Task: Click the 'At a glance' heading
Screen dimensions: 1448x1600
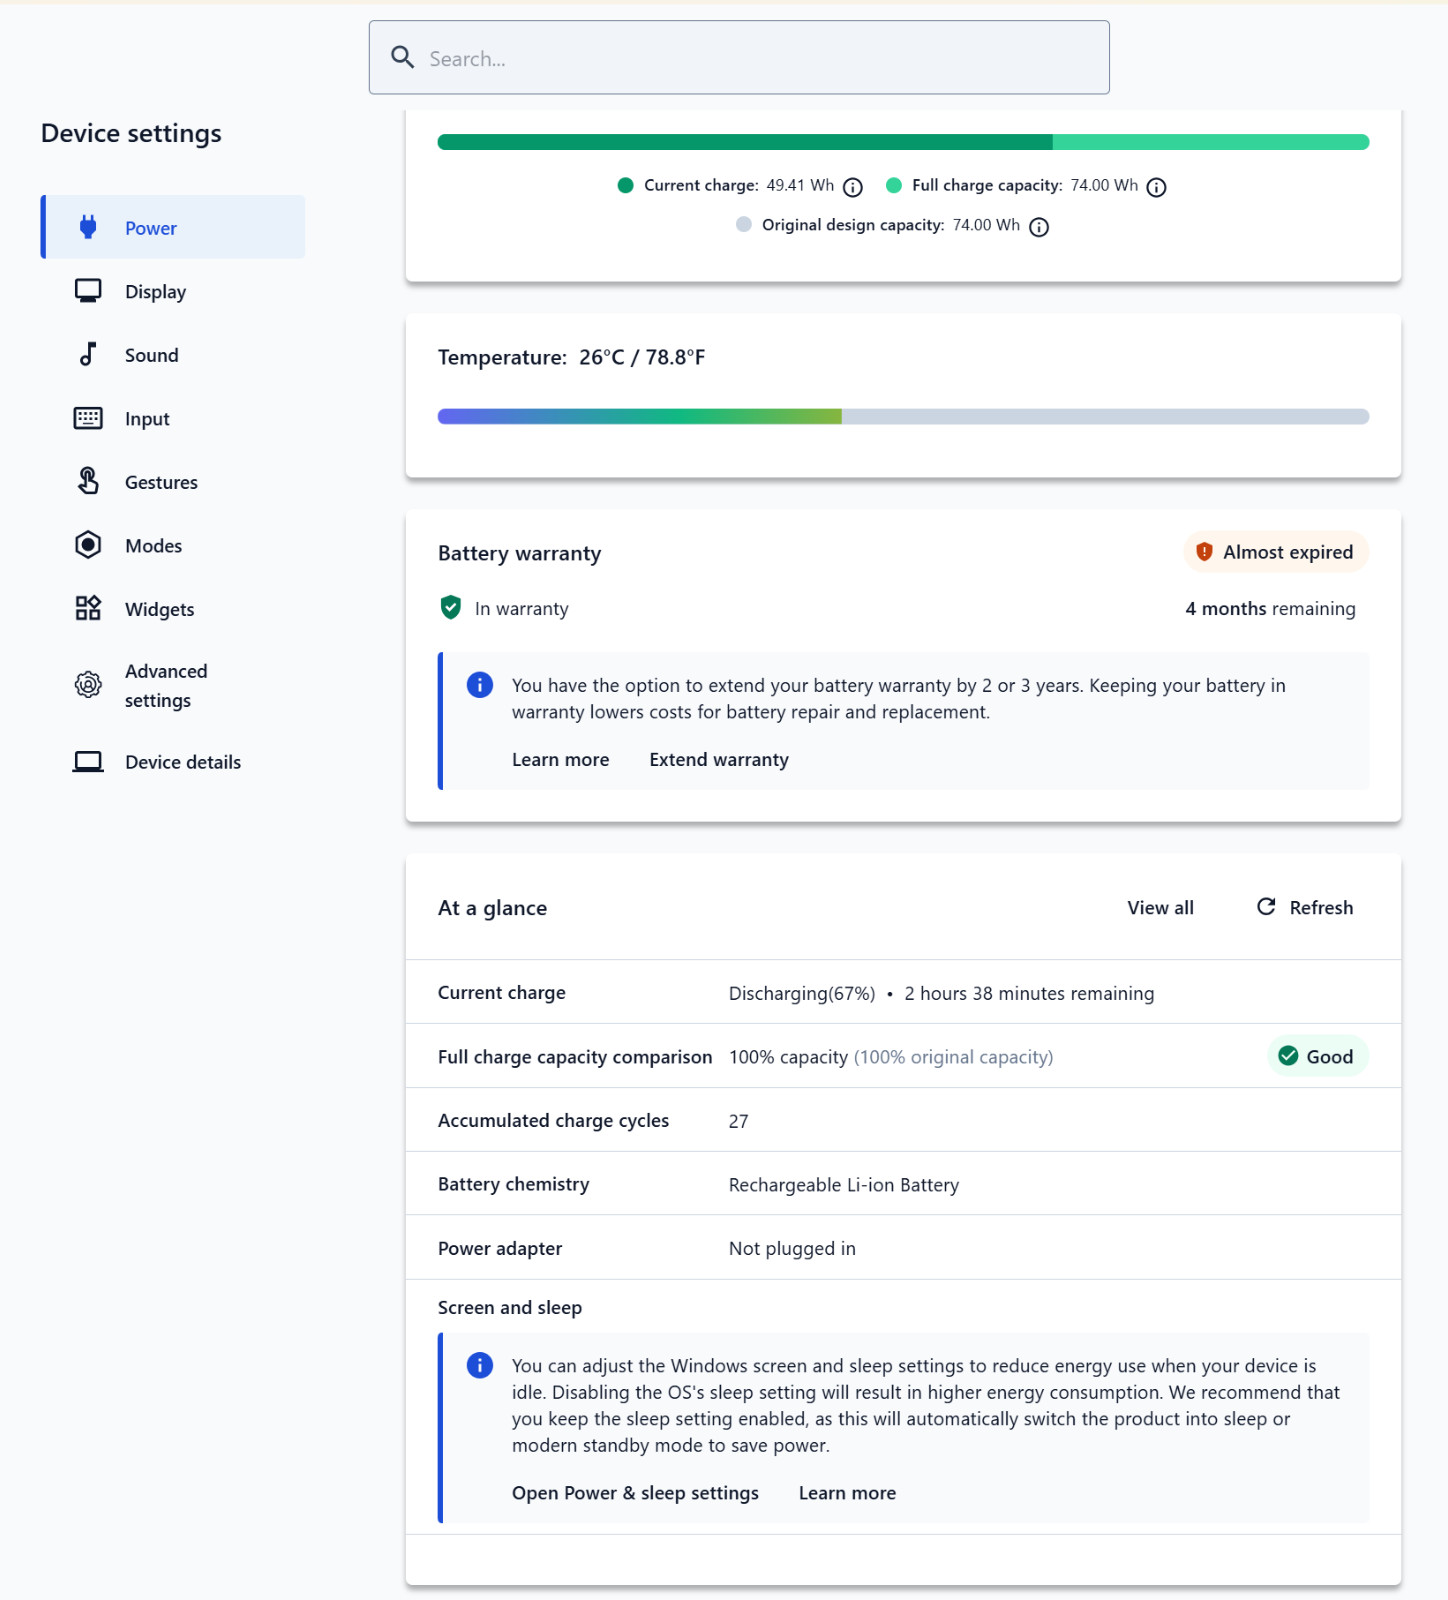Action: click(x=492, y=908)
